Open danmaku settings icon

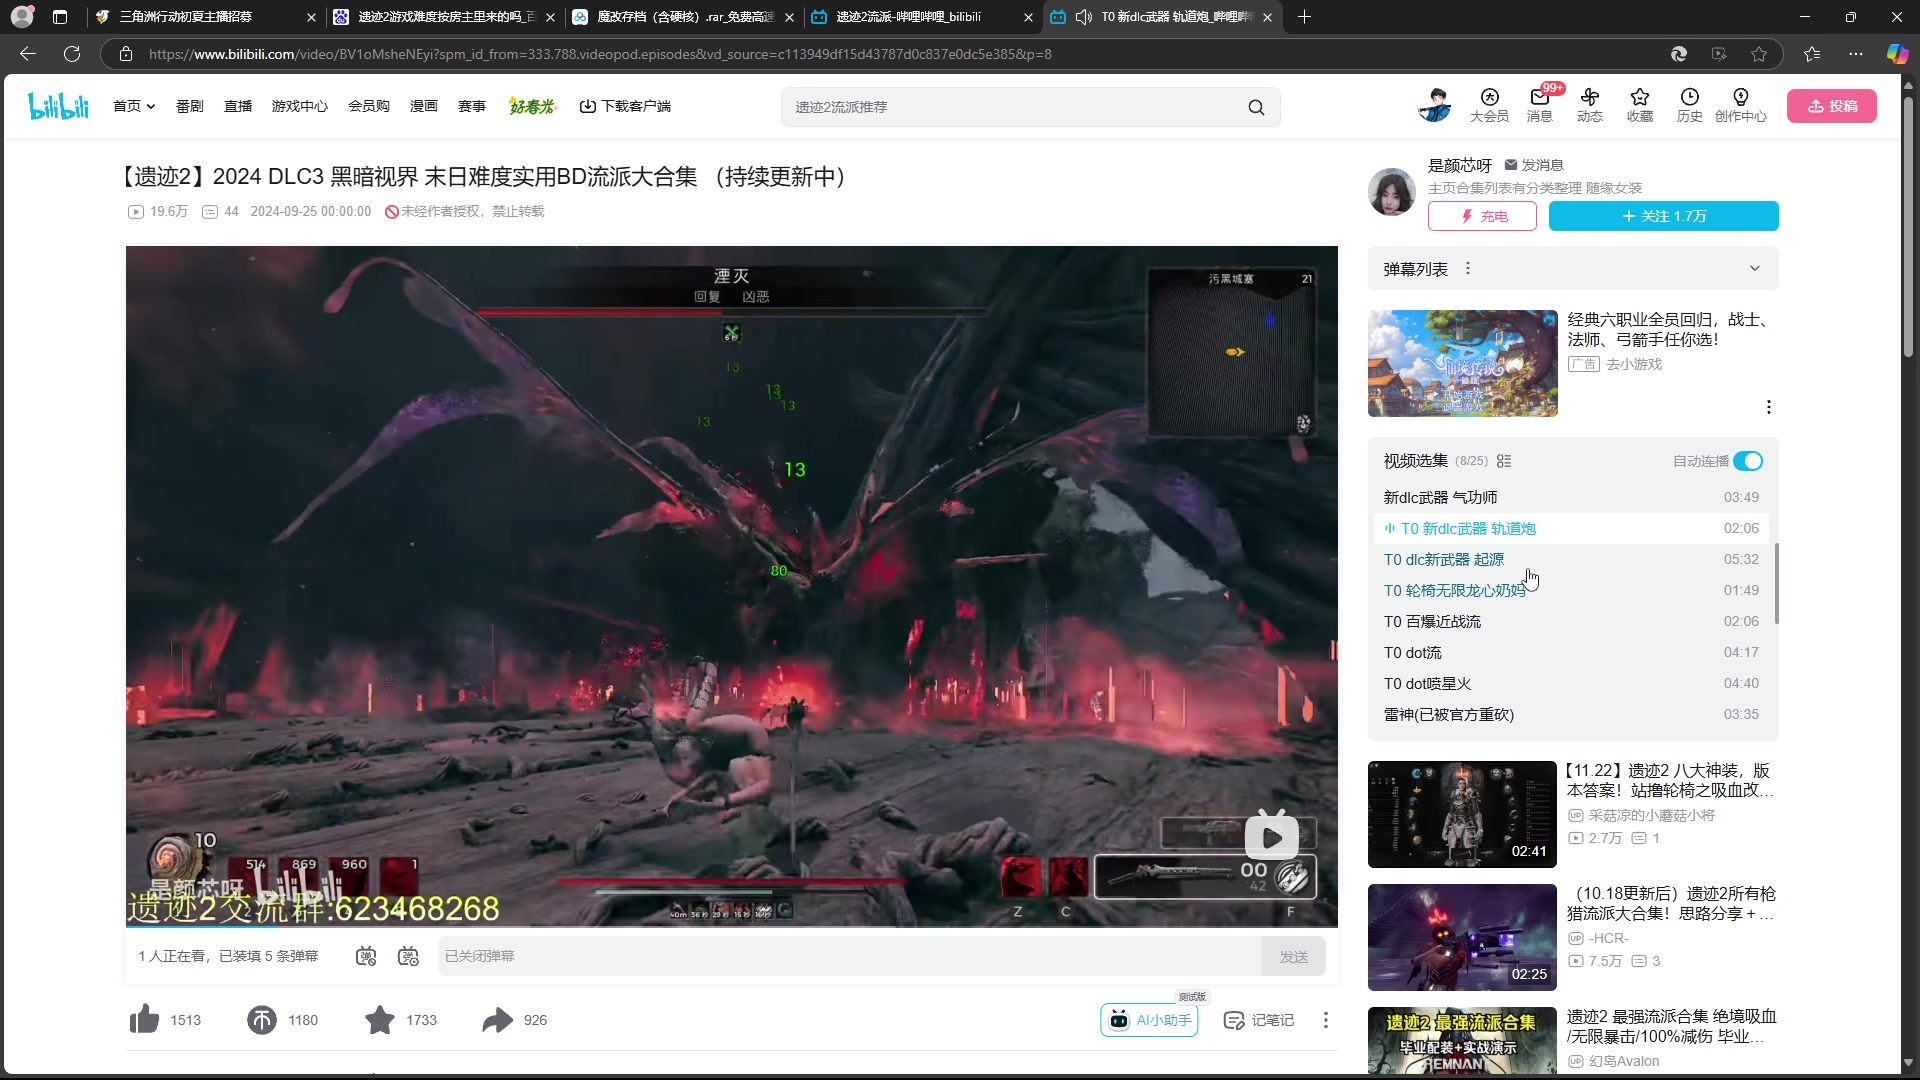click(x=408, y=956)
